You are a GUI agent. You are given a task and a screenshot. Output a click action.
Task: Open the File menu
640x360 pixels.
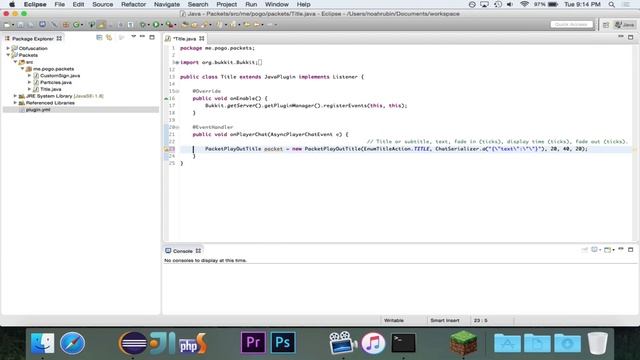[60, 4]
